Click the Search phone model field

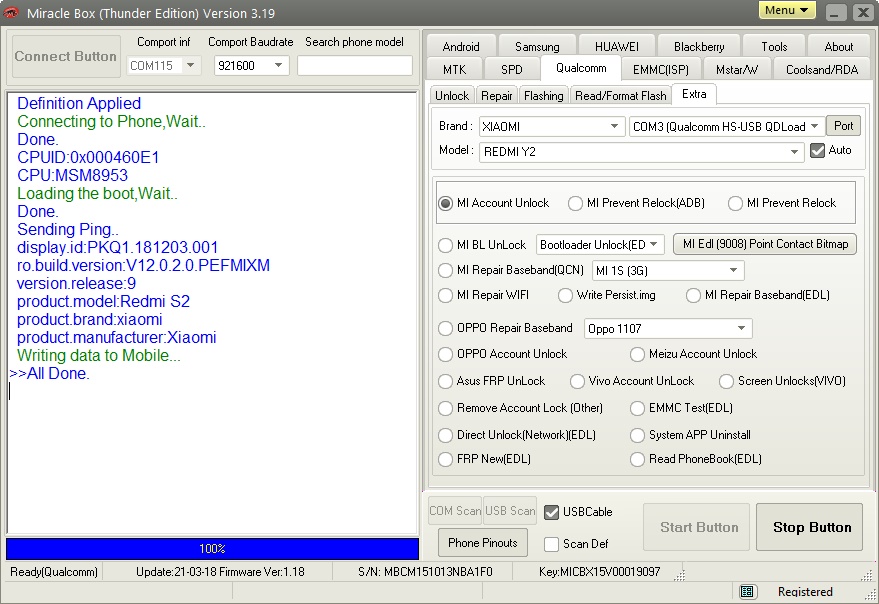(x=355, y=66)
